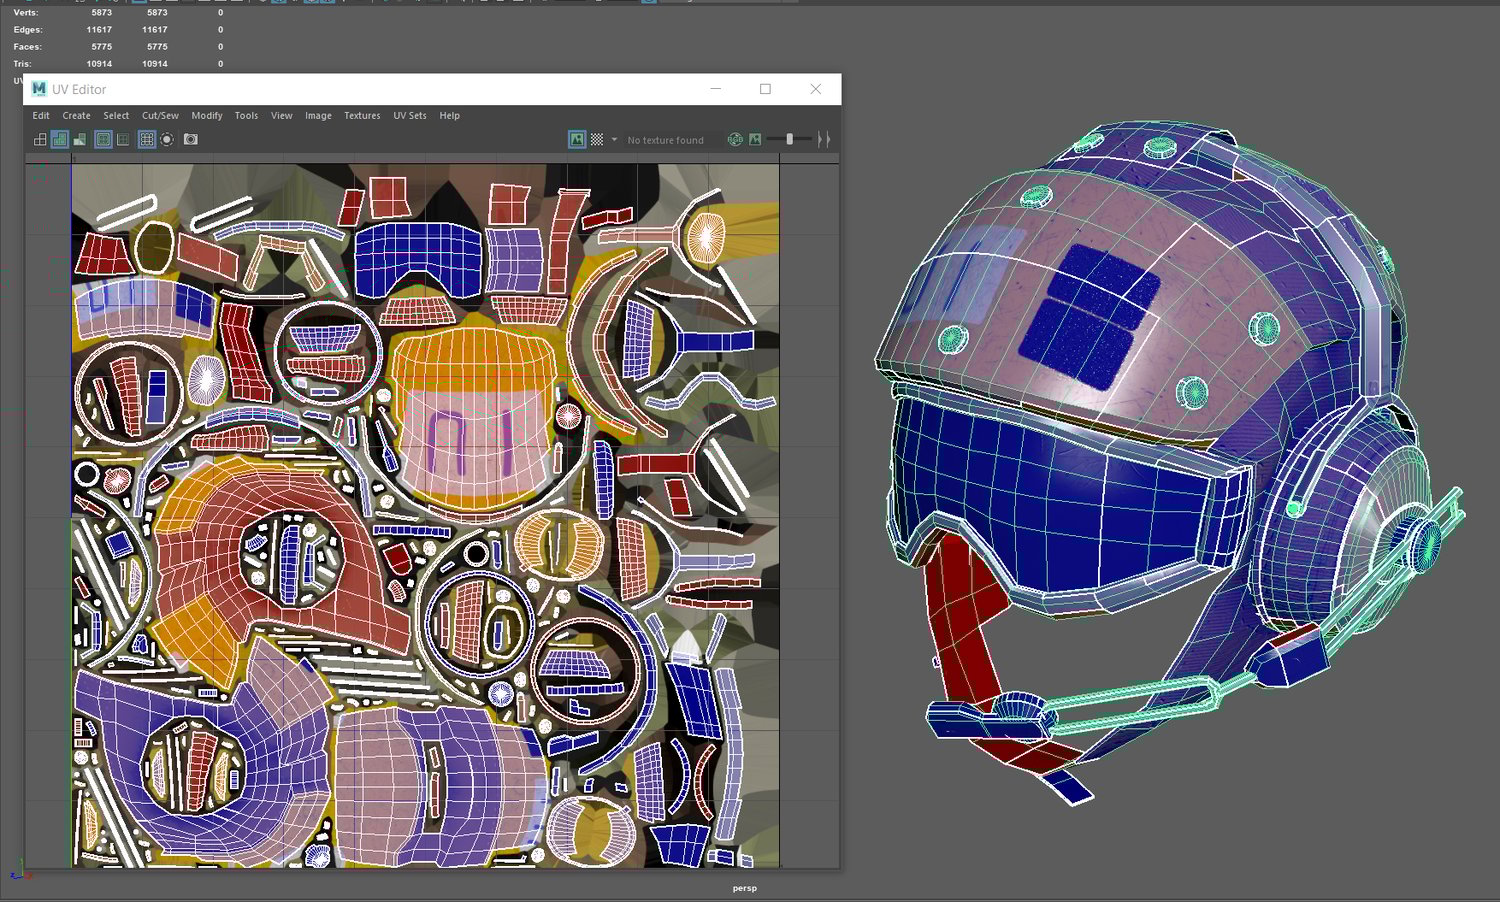Viewport: 1500px width, 902px height.
Task: Open the Textures menu
Action: pos(362,116)
